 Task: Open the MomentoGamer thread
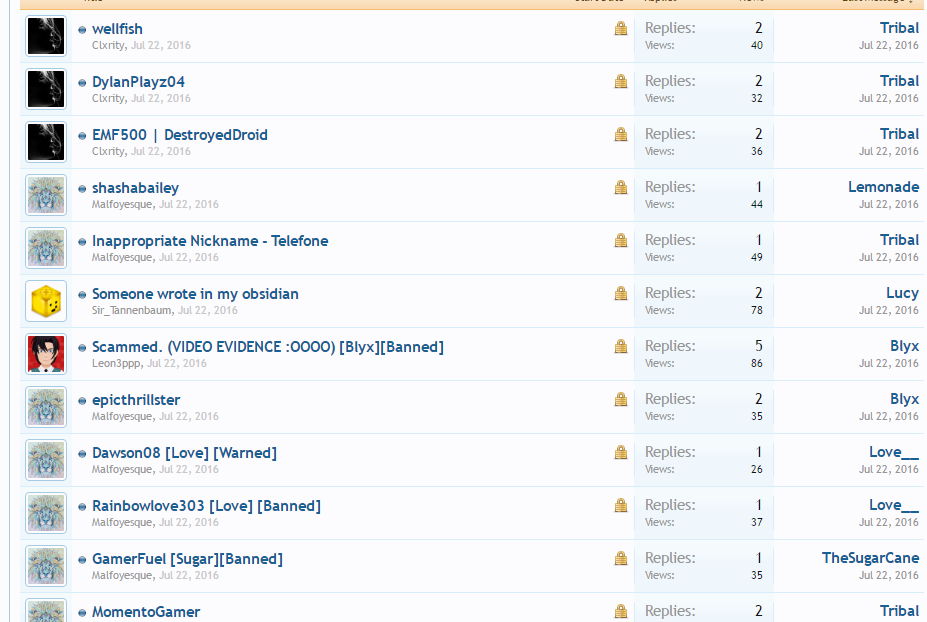[146, 612]
